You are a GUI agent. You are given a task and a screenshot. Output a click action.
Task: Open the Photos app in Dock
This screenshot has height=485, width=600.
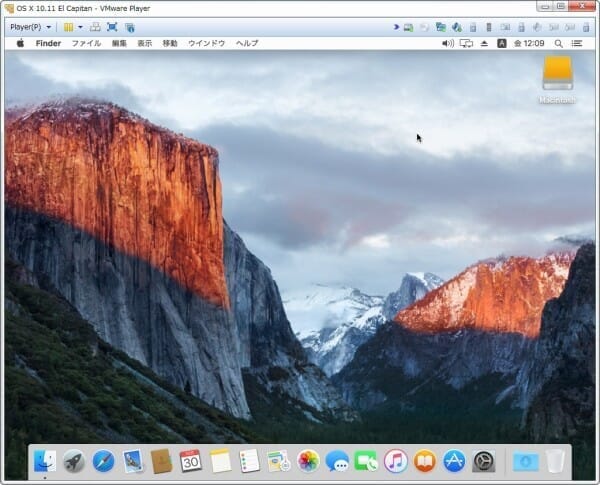point(308,461)
